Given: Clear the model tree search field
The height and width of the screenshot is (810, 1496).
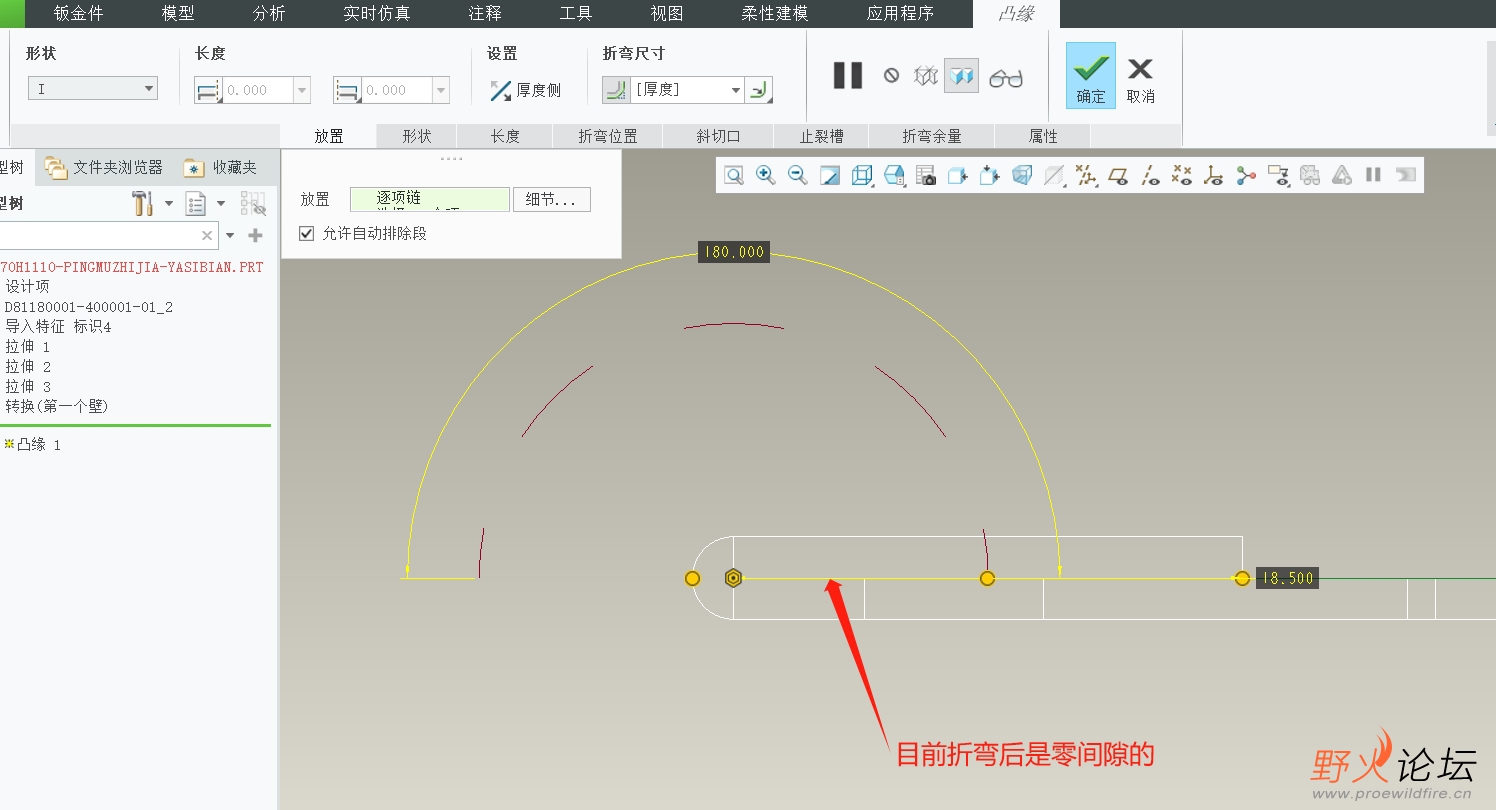Looking at the screenshot, I should point(207,236).
